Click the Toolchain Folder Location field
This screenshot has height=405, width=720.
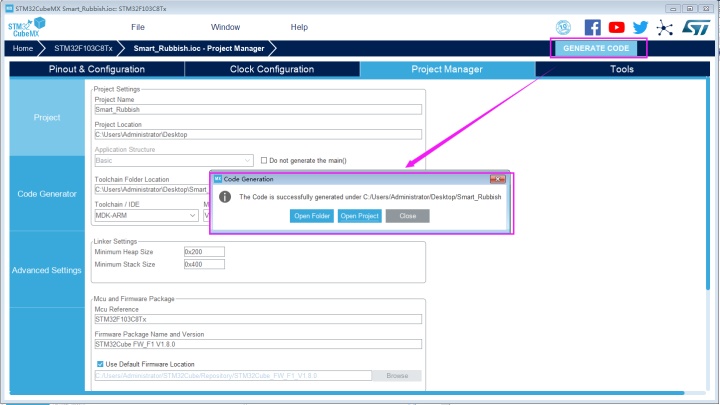(152, 190)
